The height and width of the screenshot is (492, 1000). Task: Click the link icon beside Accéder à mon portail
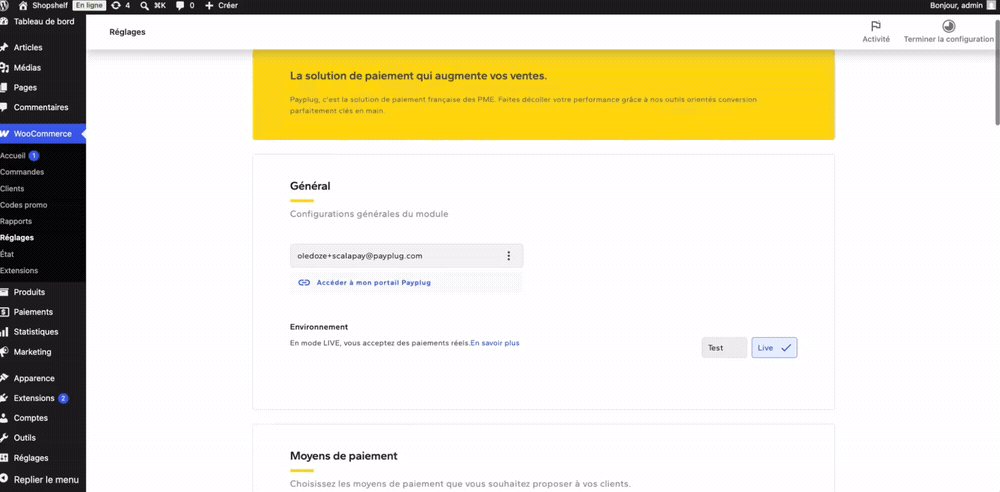(304, 282)
